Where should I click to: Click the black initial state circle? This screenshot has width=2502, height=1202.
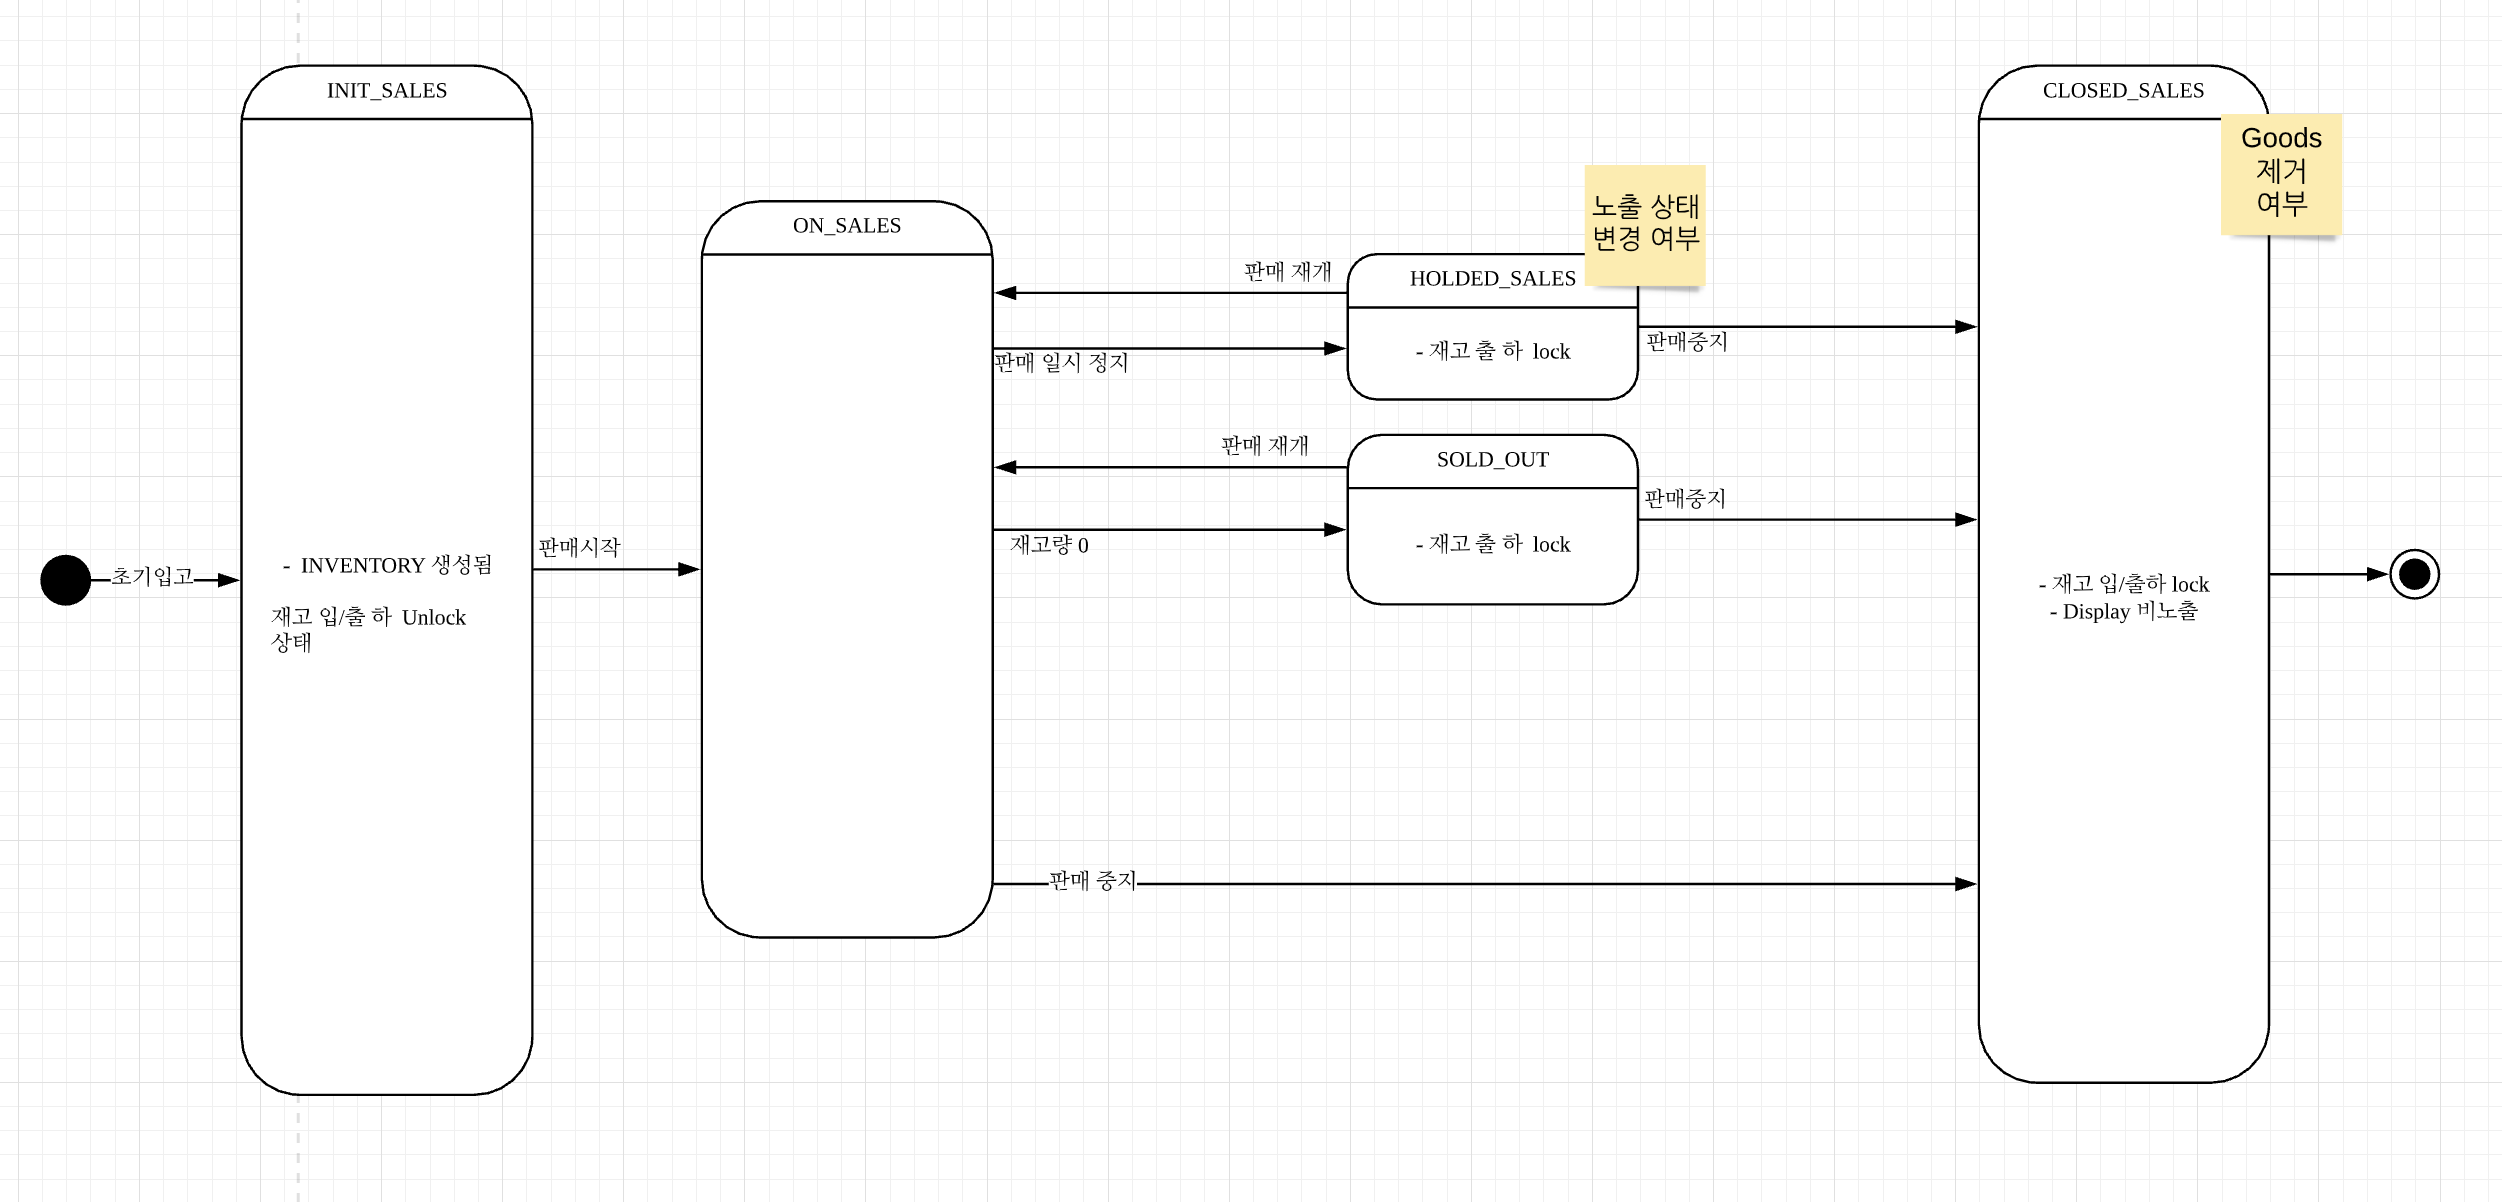tap(65, 580)
